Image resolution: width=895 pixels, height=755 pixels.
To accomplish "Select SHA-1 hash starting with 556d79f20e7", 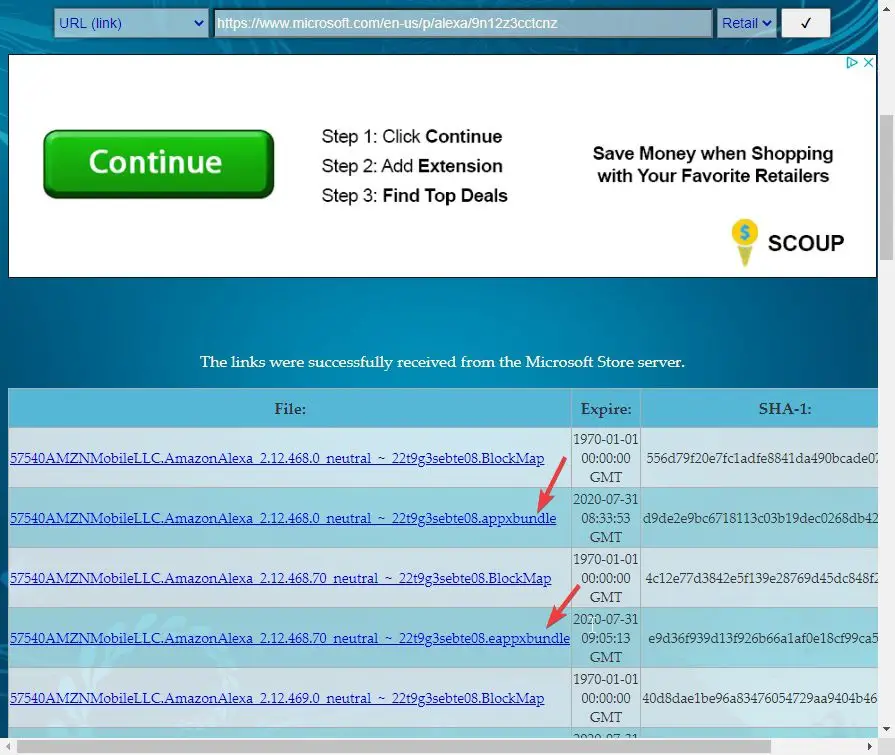I will click(761, 458).
